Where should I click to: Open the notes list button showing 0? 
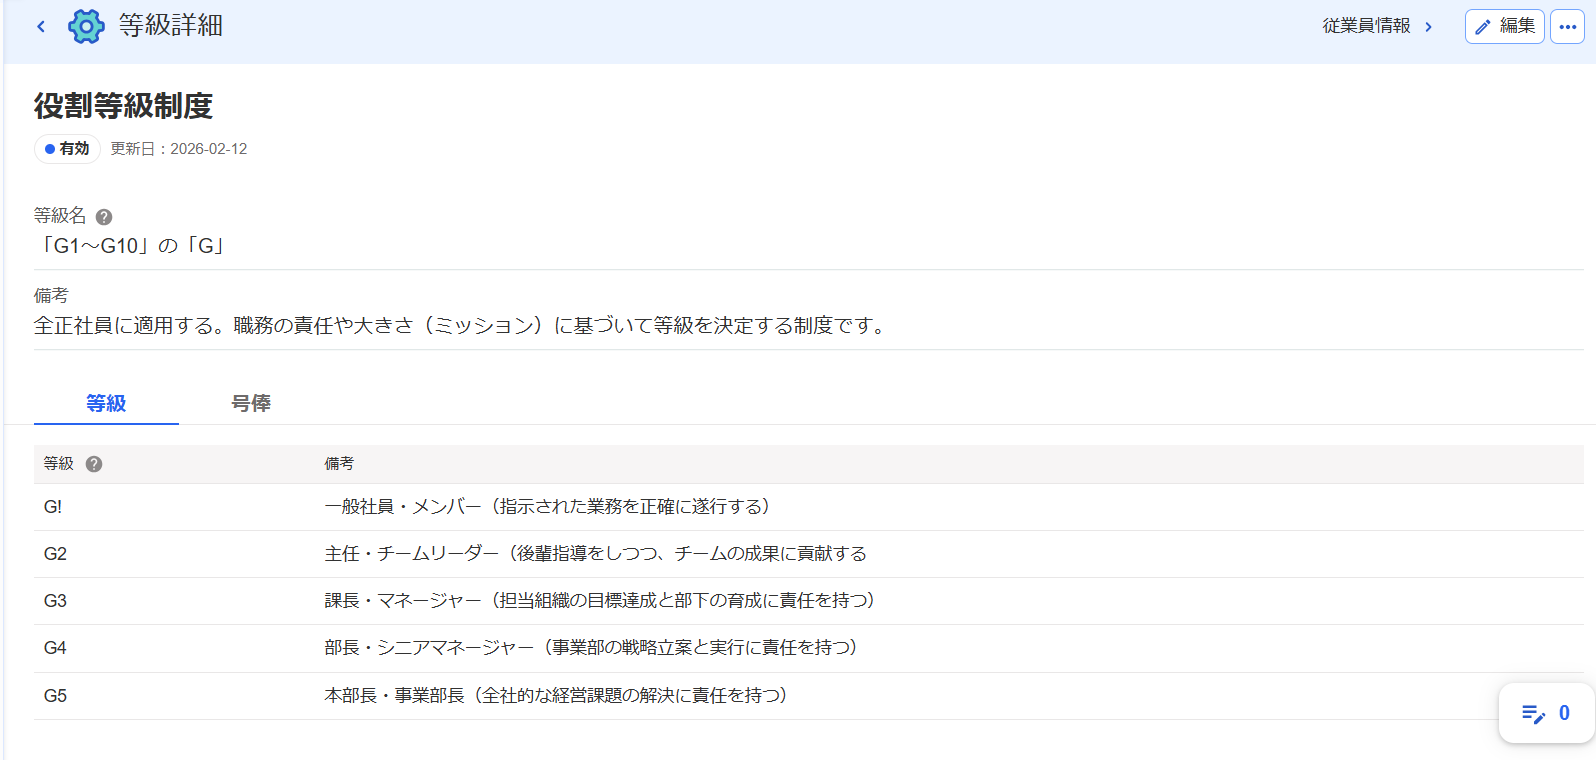[x=1546, y=713]
